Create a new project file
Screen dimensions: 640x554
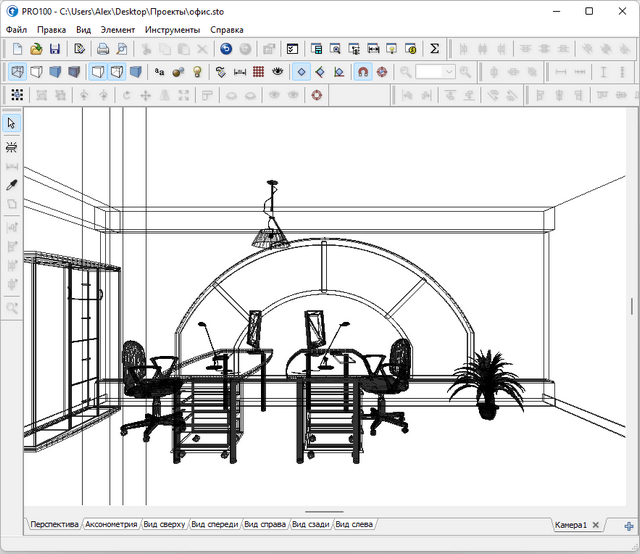pos(17,48)
